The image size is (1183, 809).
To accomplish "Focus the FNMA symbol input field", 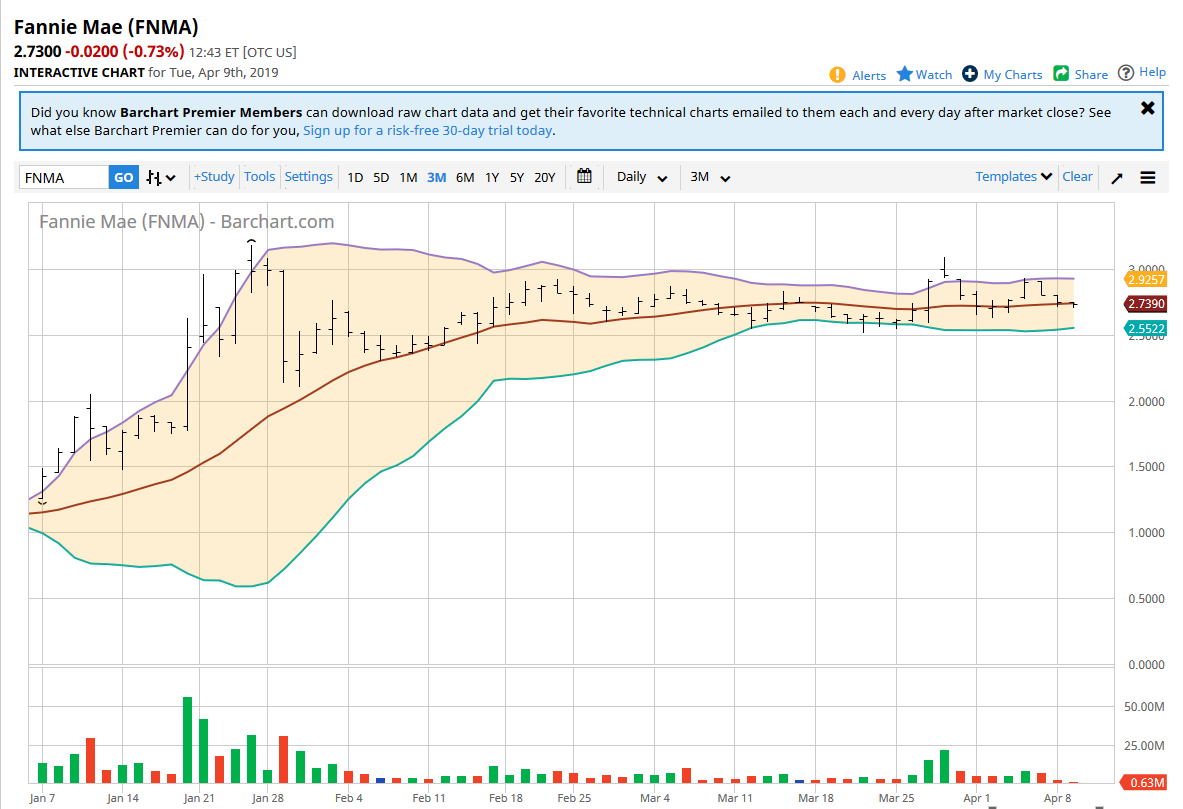I will pyautogui.click(x=64, y=177).
